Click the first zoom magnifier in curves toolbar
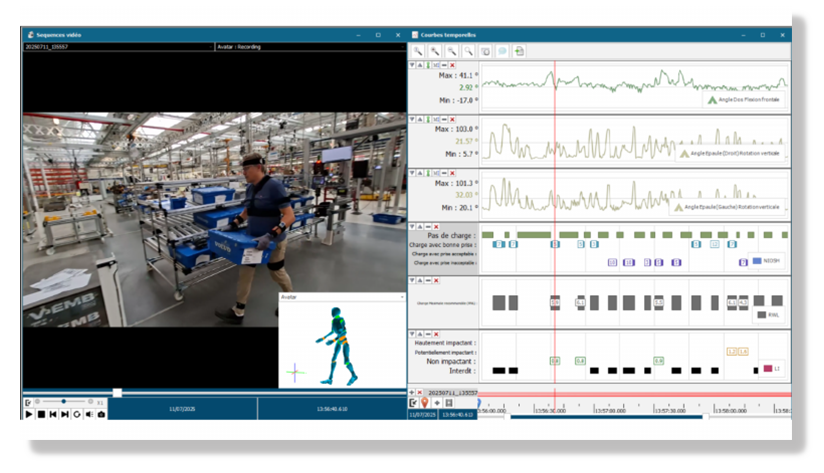The height and width of the screenshot is (473, 824). 419,51
